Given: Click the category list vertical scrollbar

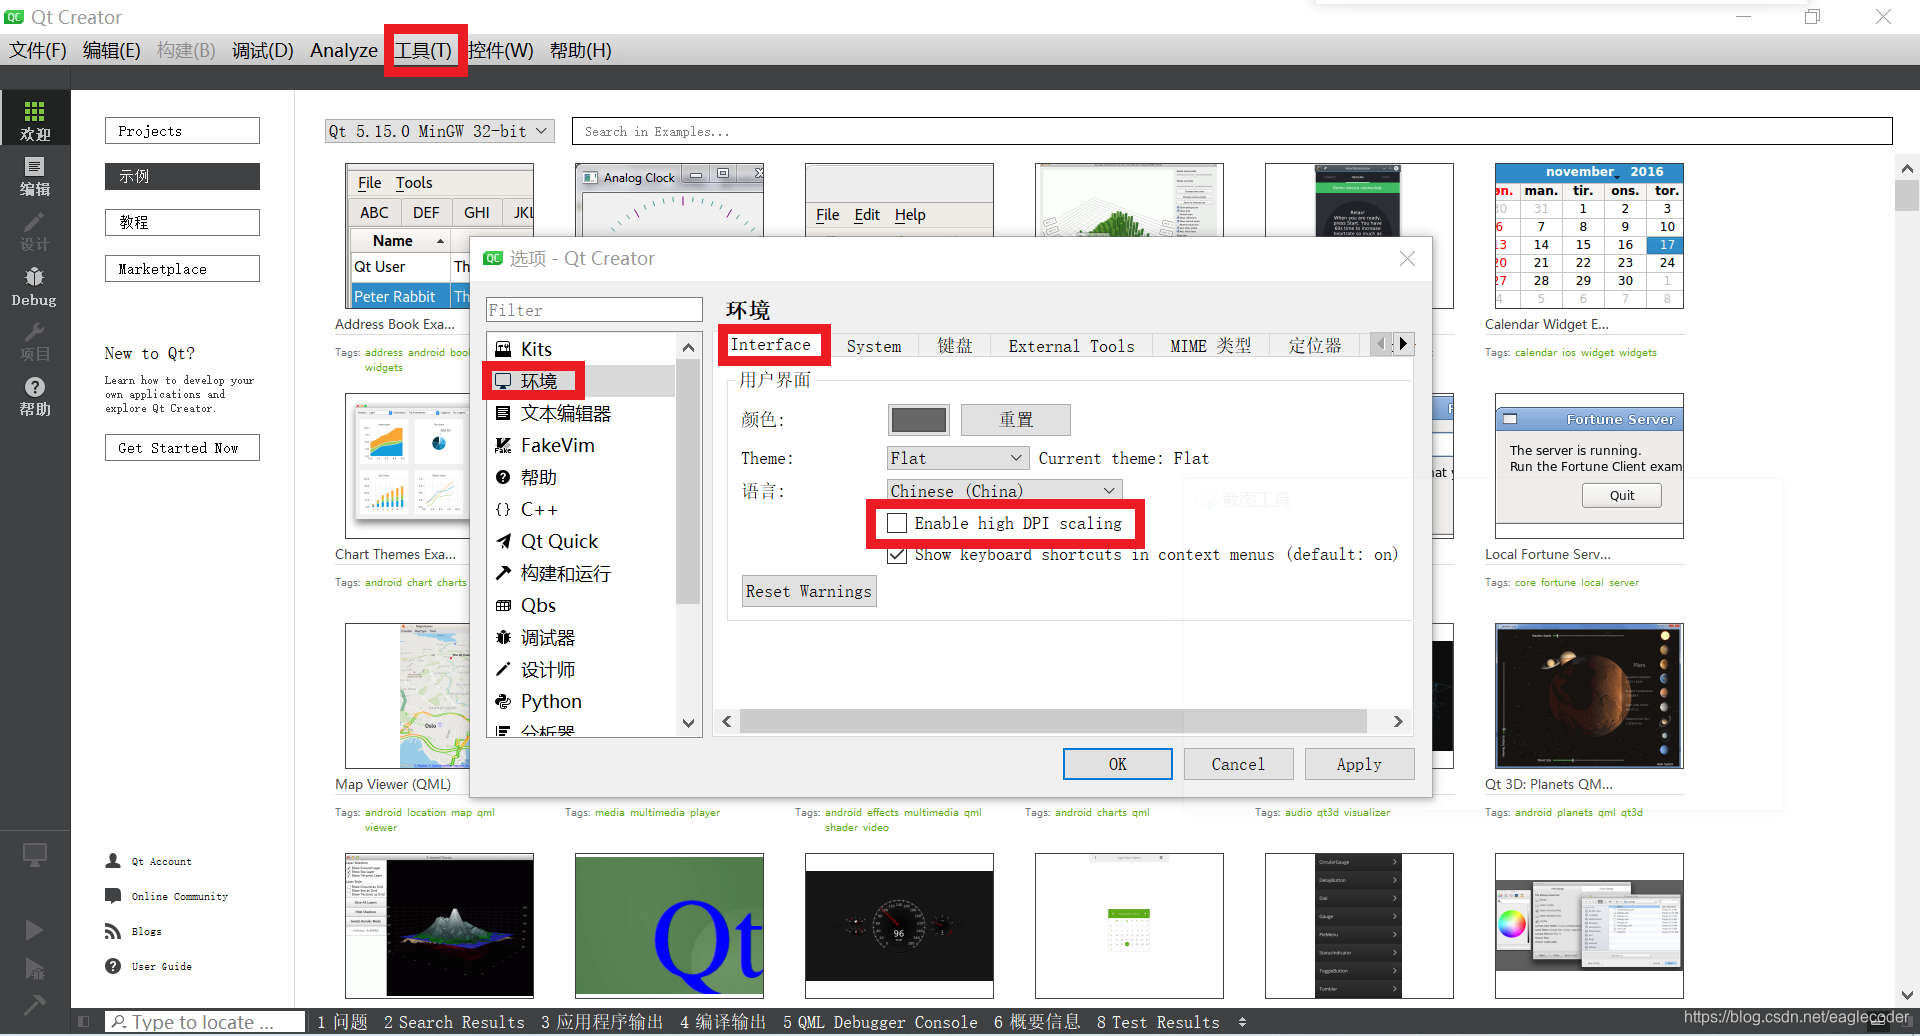Looking at the screenshot, I should [x=688, y=484].
